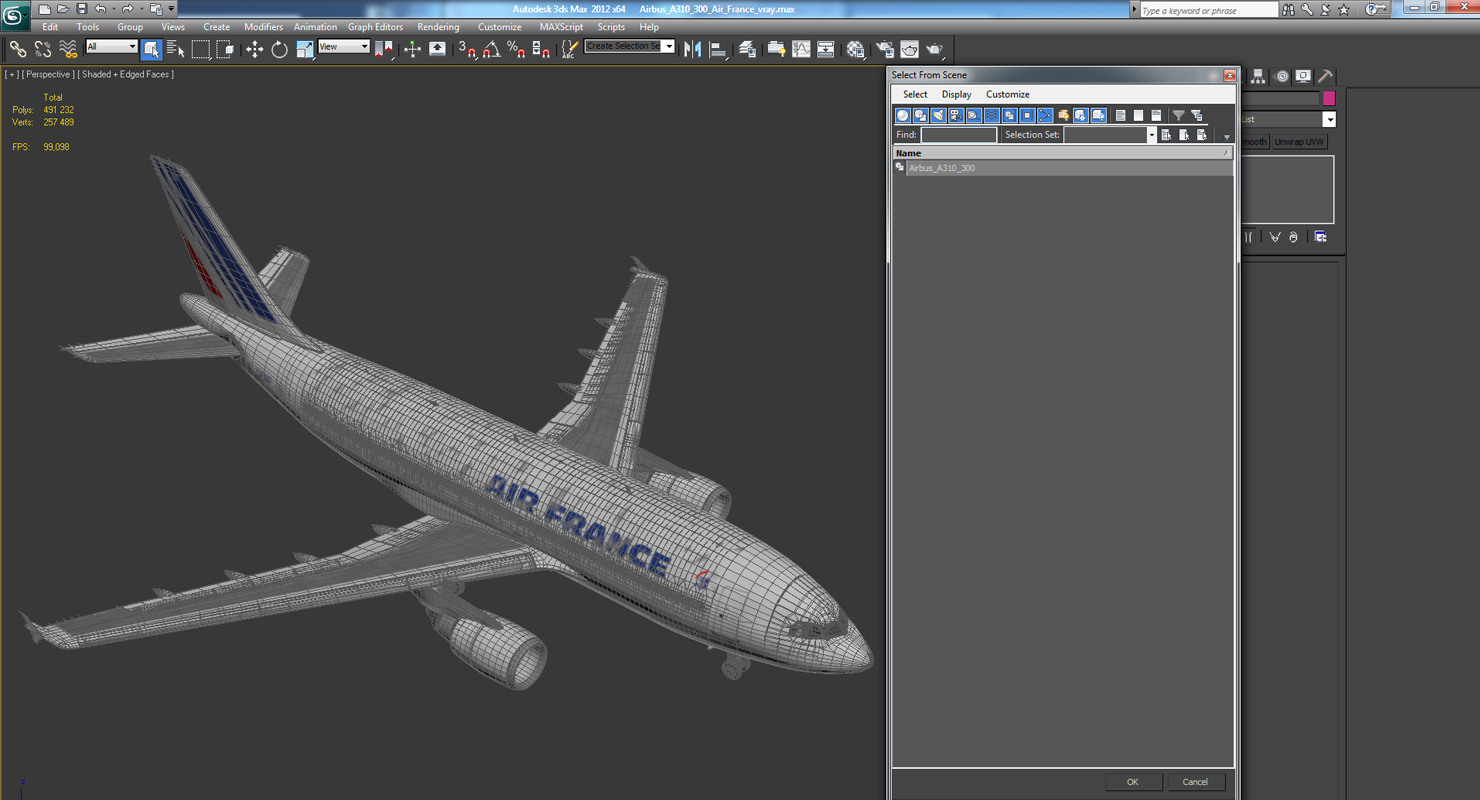Toggle Display Lights filter in dialog
Viewport: 1480px width, 800px height.
938,116
